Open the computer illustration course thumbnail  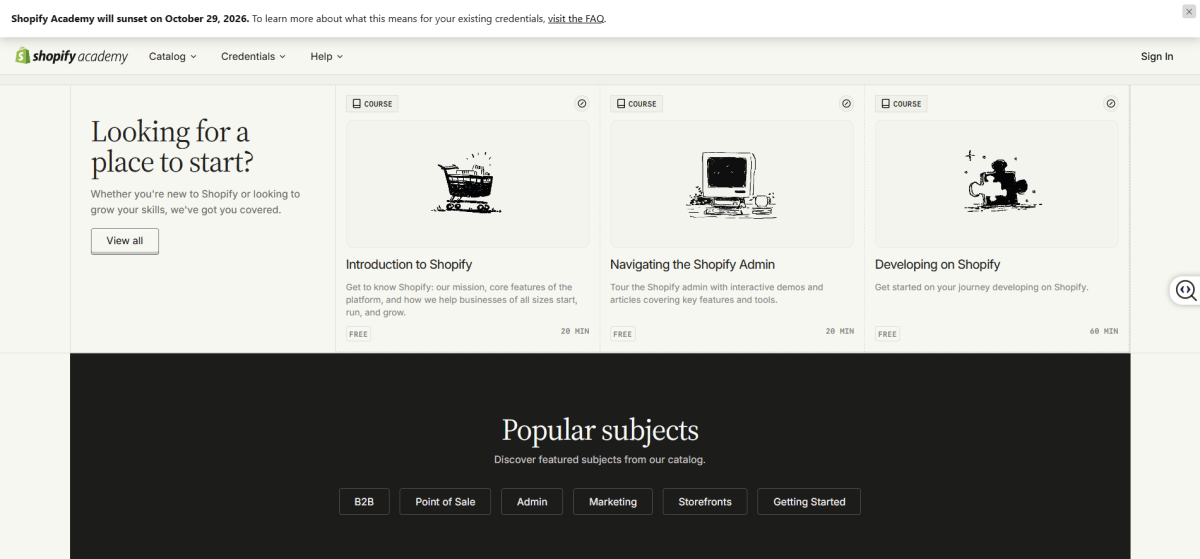click(x=732, y=184)
